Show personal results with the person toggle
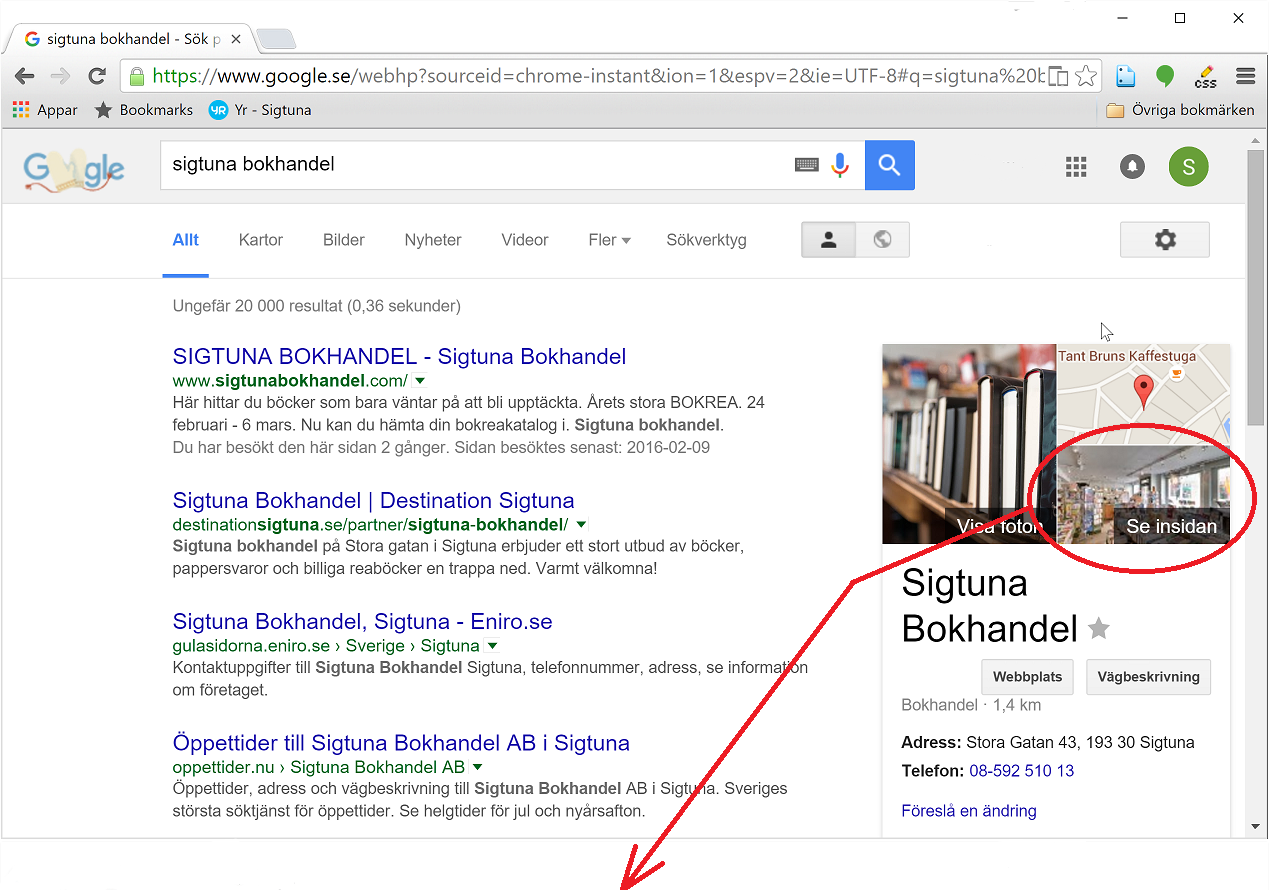Viewport: 1273px width, 890px height. (829, 240)
